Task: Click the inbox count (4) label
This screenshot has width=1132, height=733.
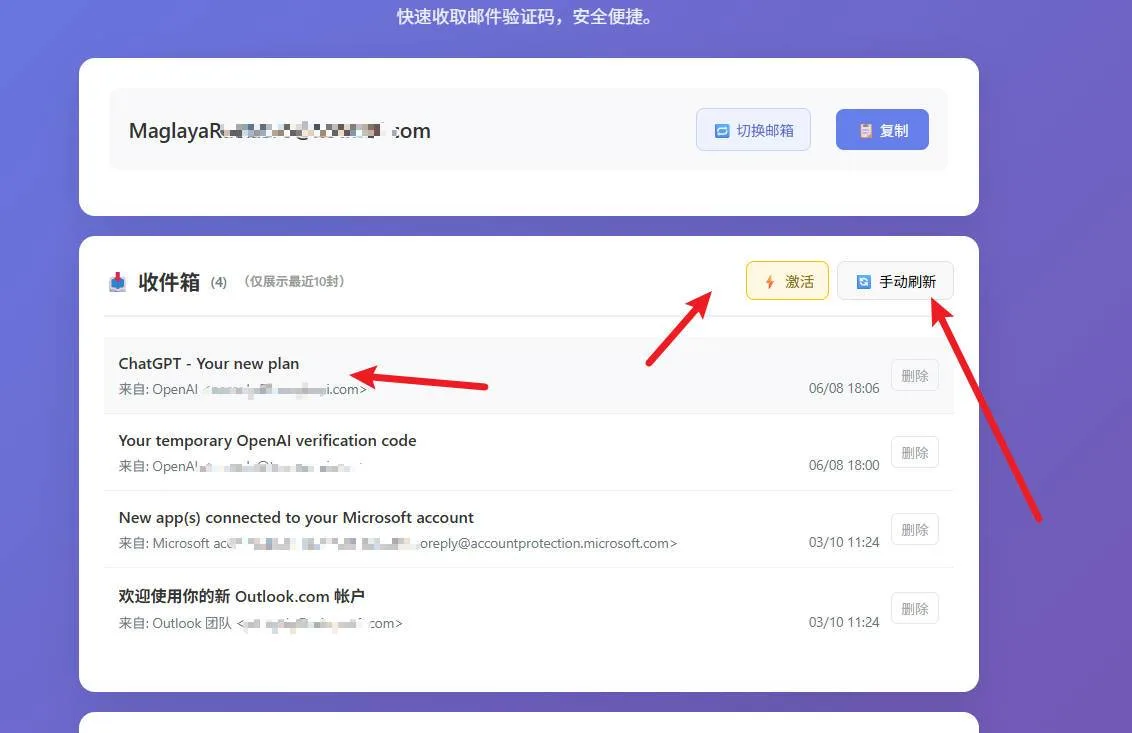Action: pos(219,282)
